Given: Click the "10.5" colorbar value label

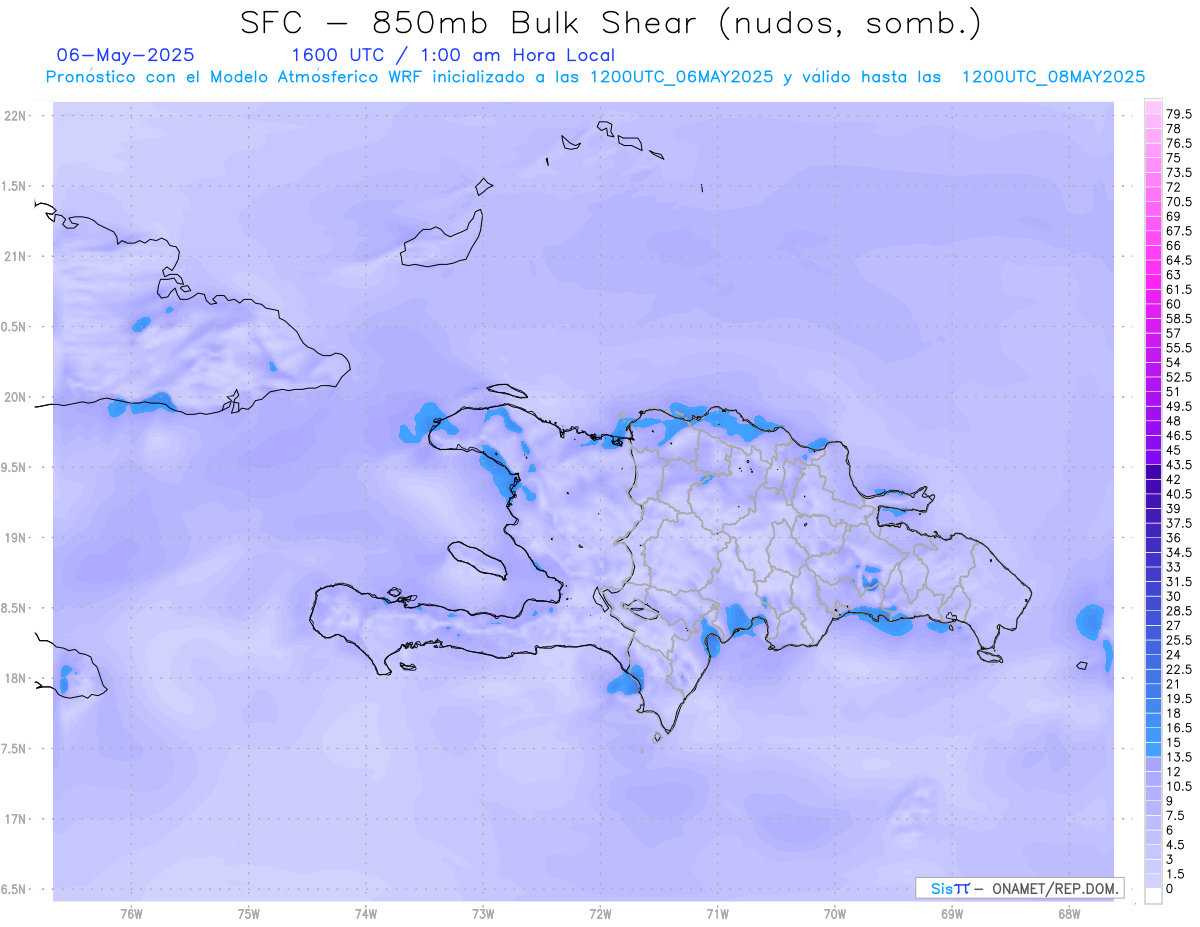Looking at the screenshot, I should 1180,786.
